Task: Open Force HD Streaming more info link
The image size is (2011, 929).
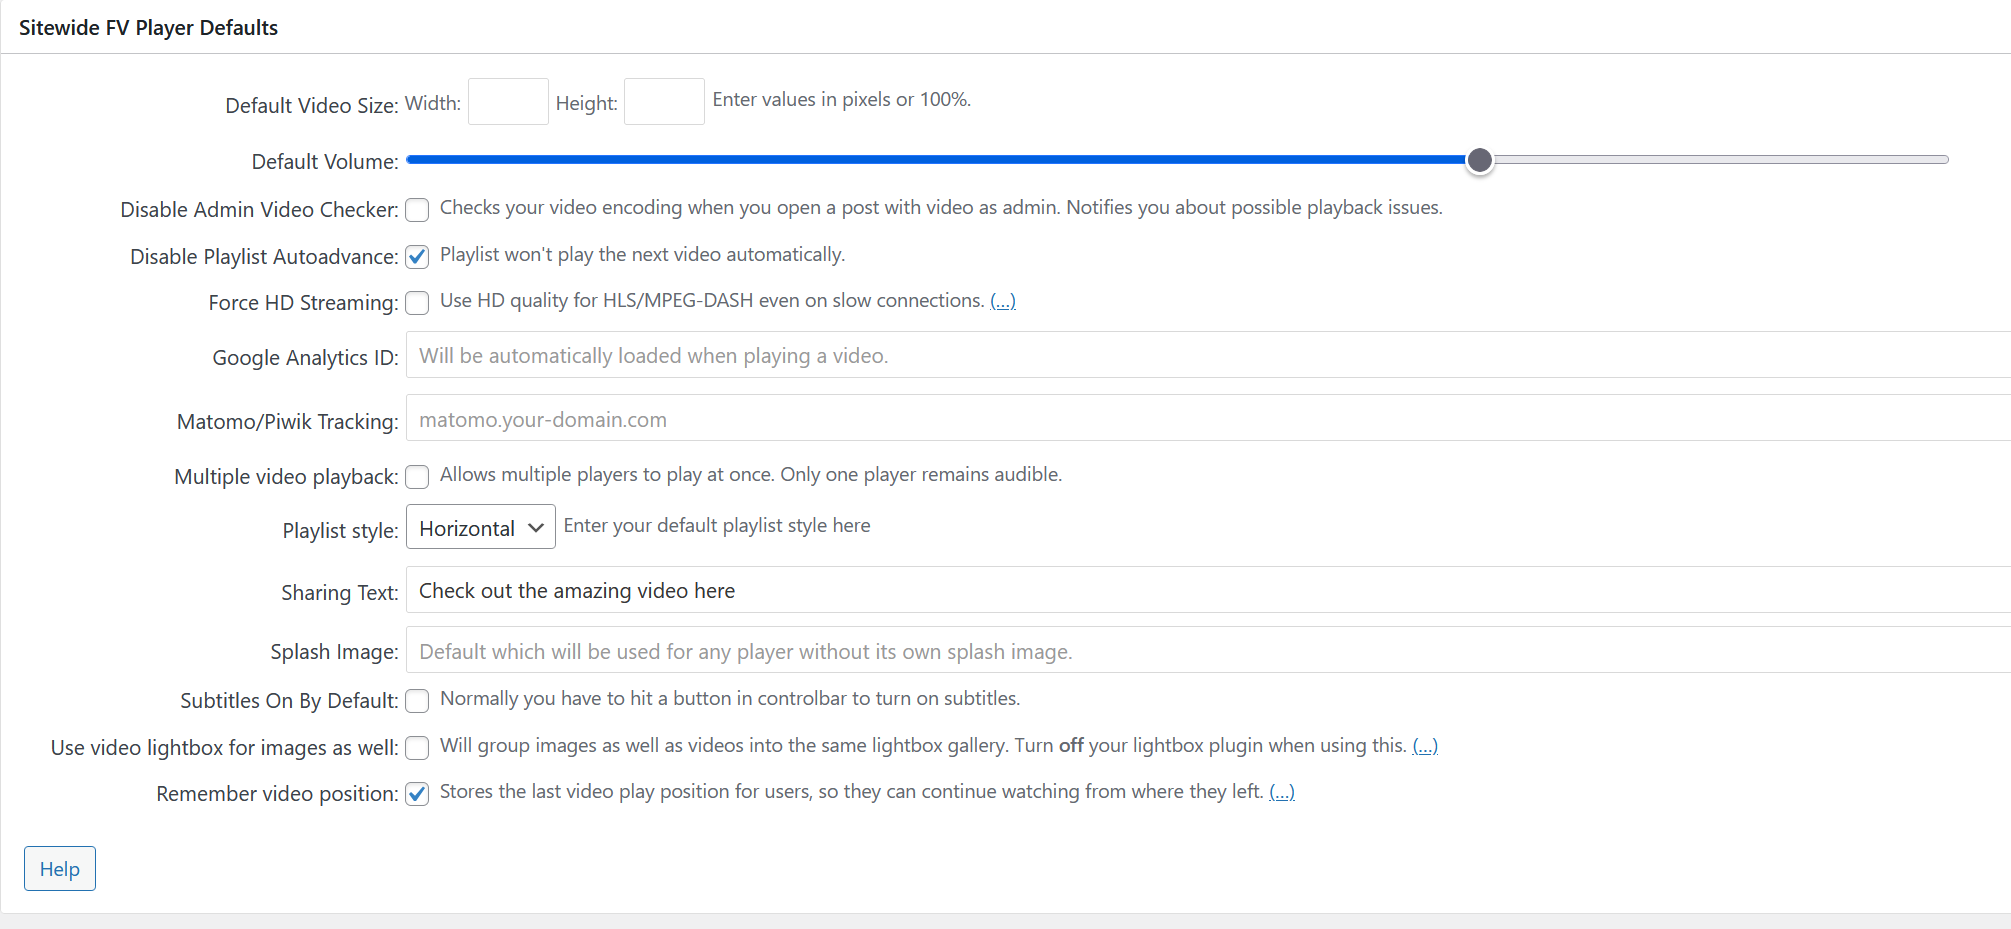Action: pos(1003,301)
